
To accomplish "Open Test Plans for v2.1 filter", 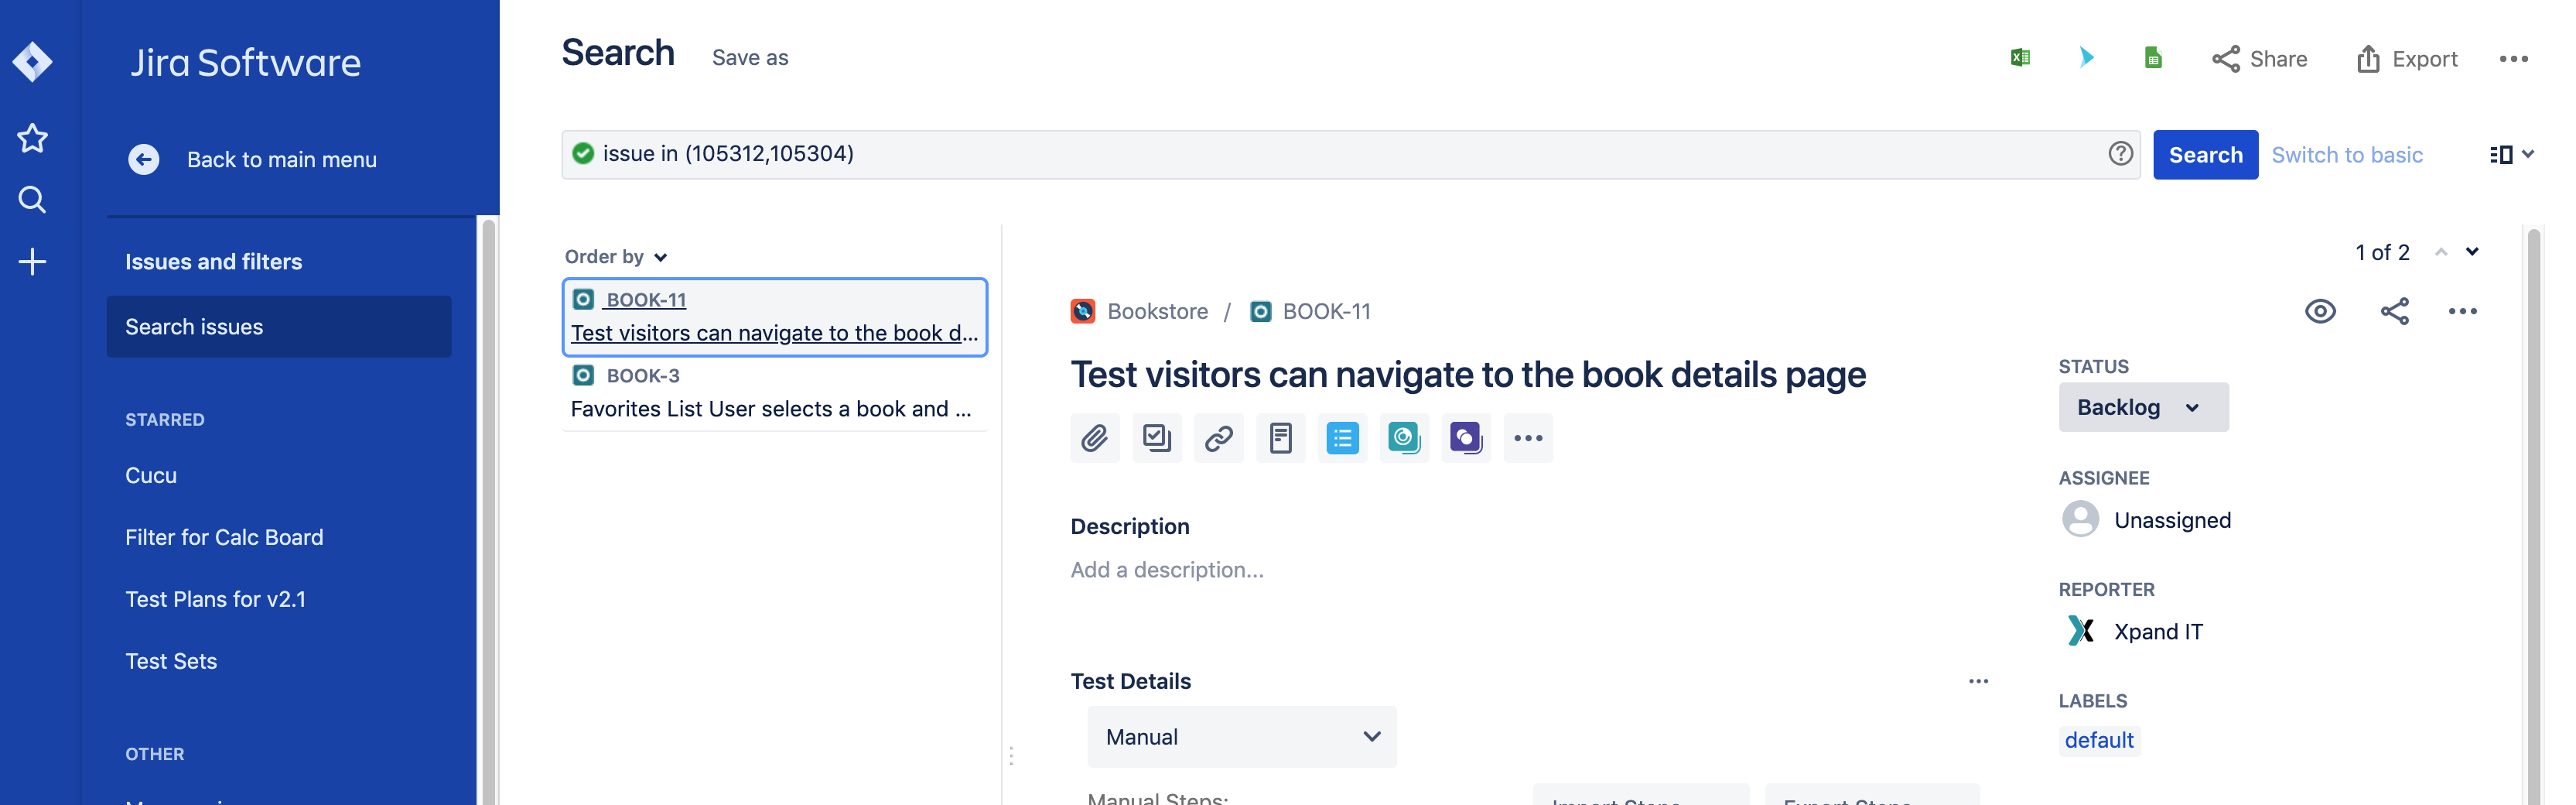I will 215,599.
